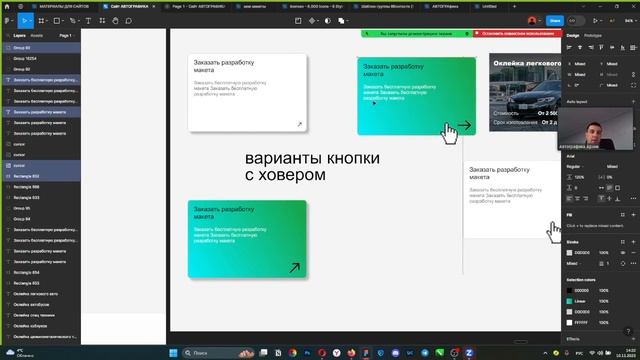640x360 pixels.
Task: Click the Align horizontal centers icon
Action: click(x=580, y=48)
